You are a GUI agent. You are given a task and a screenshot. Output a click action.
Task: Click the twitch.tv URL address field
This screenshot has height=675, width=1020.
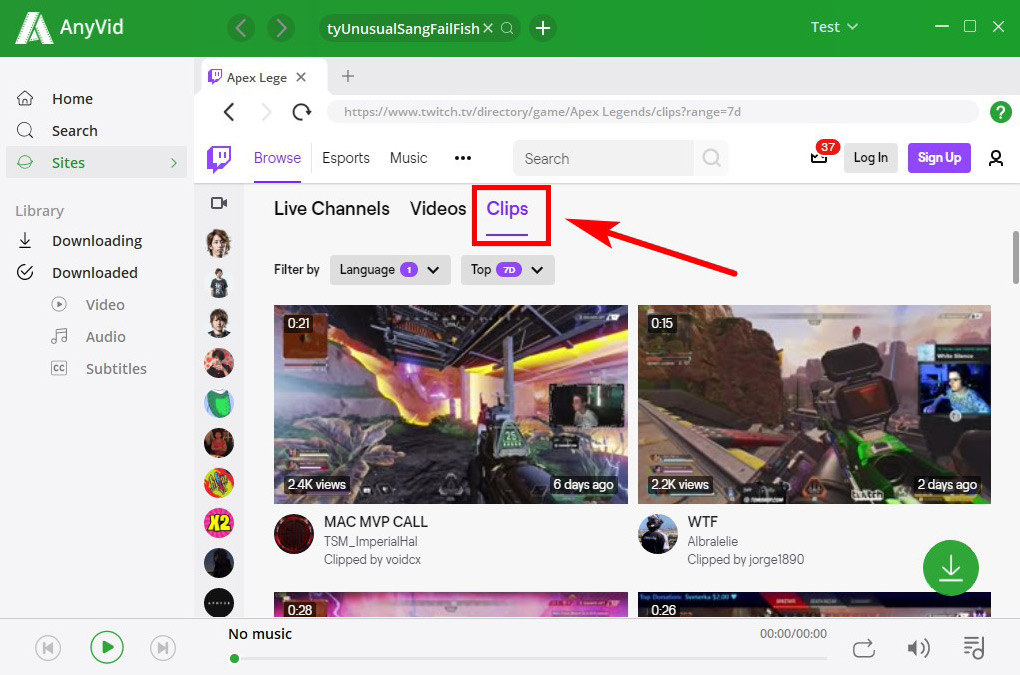[652, 112]
